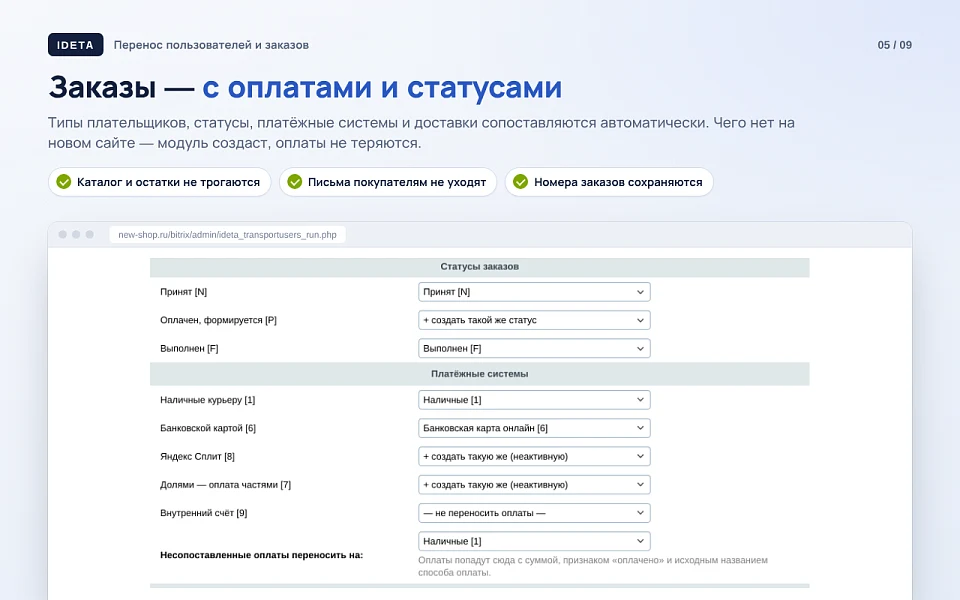960x600 pixels.
Task: Click the 'Каталог и остатки не трогаются' pill
Action: click(159, 182)
